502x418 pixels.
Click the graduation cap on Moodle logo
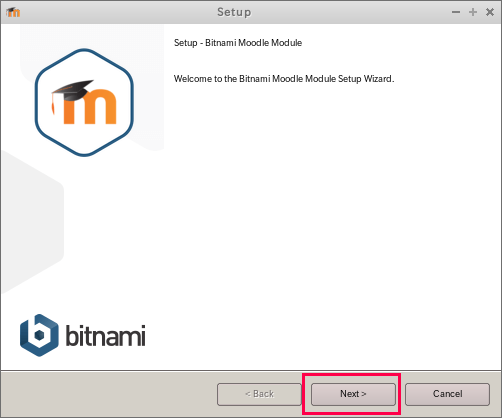tap(73, 90)
